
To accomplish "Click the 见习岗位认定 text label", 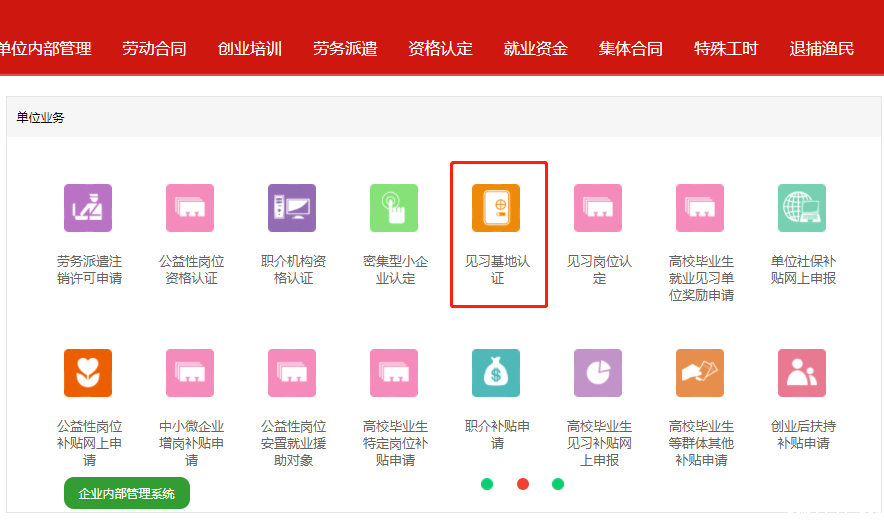I will 599,270.
